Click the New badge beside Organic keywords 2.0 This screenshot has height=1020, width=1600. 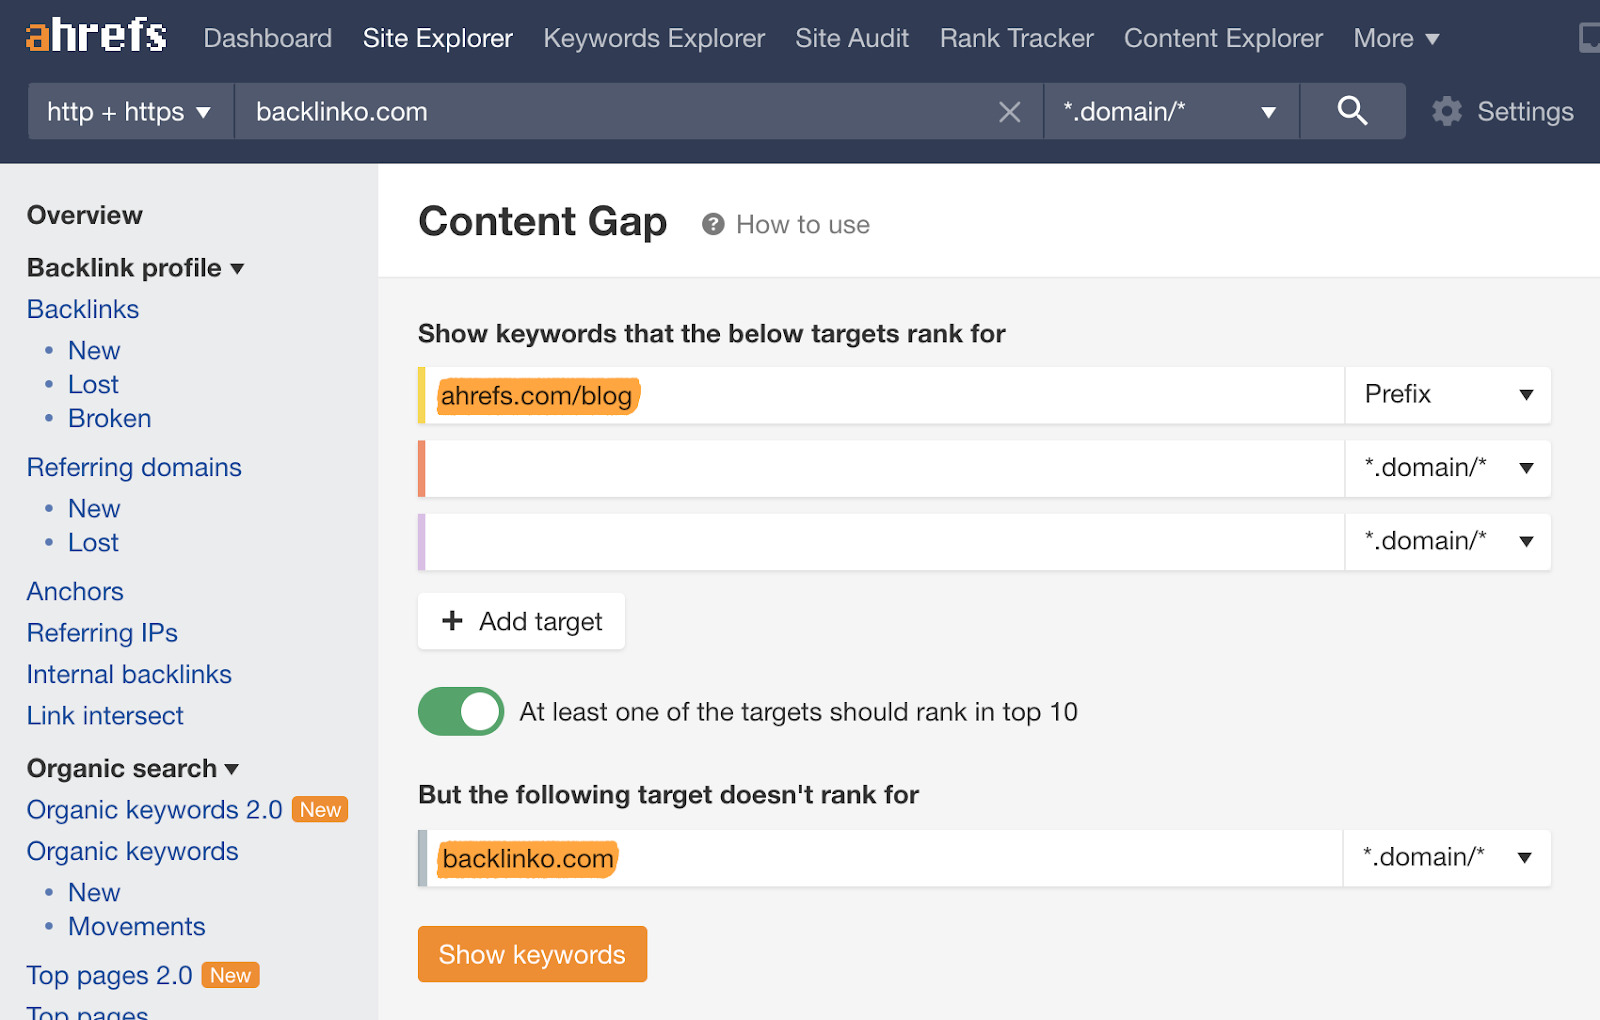pos(320,810)
